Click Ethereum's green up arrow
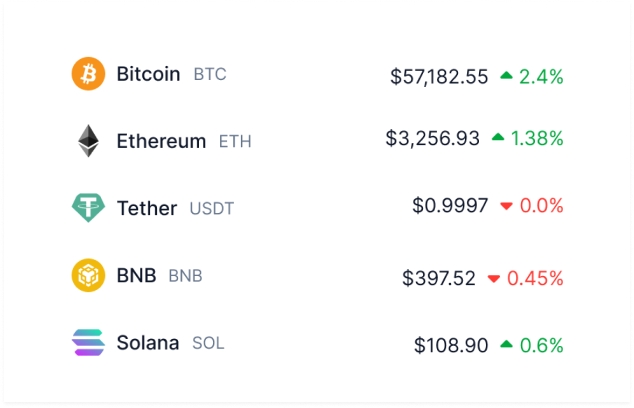The image size is (634, 408). click(x=498, y=138)
